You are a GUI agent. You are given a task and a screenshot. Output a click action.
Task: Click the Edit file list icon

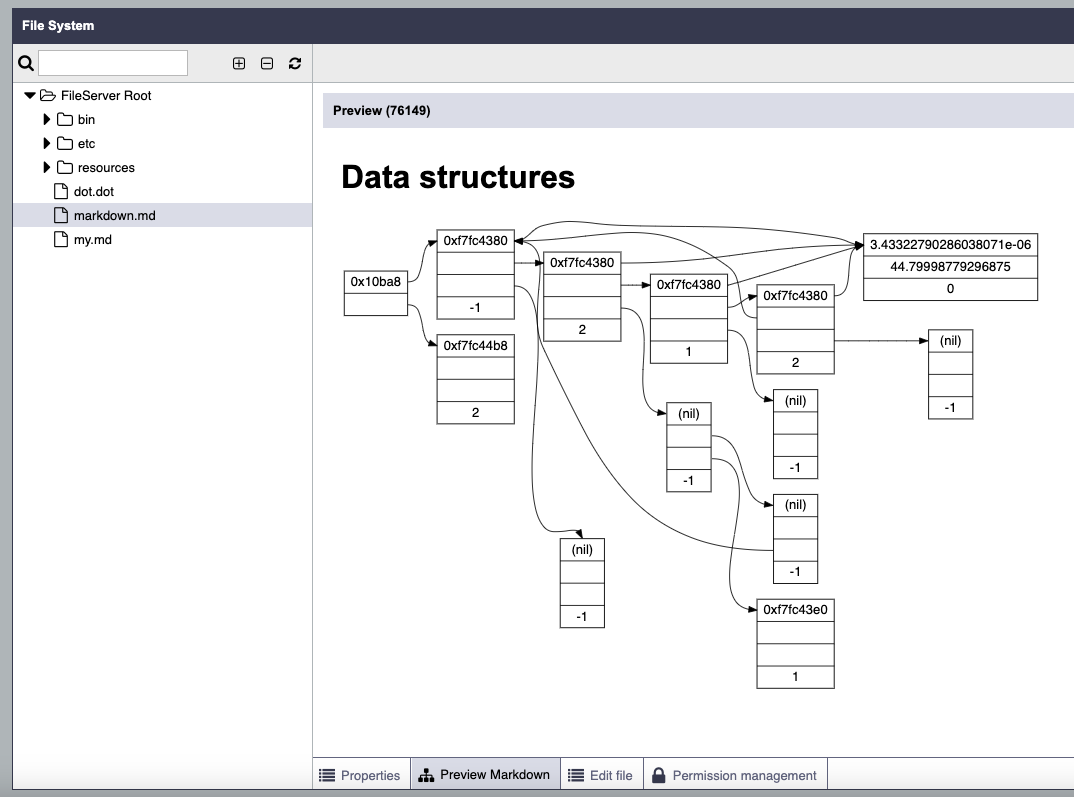point(576,775)
